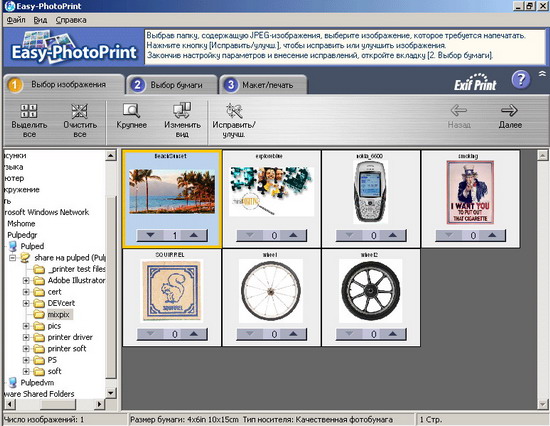Image resolution: width=550 pixels, height=426 pixels.
Task: Increase copies for the puzzle pieces image
Action: pyautogui.click(x=293, y=235)
